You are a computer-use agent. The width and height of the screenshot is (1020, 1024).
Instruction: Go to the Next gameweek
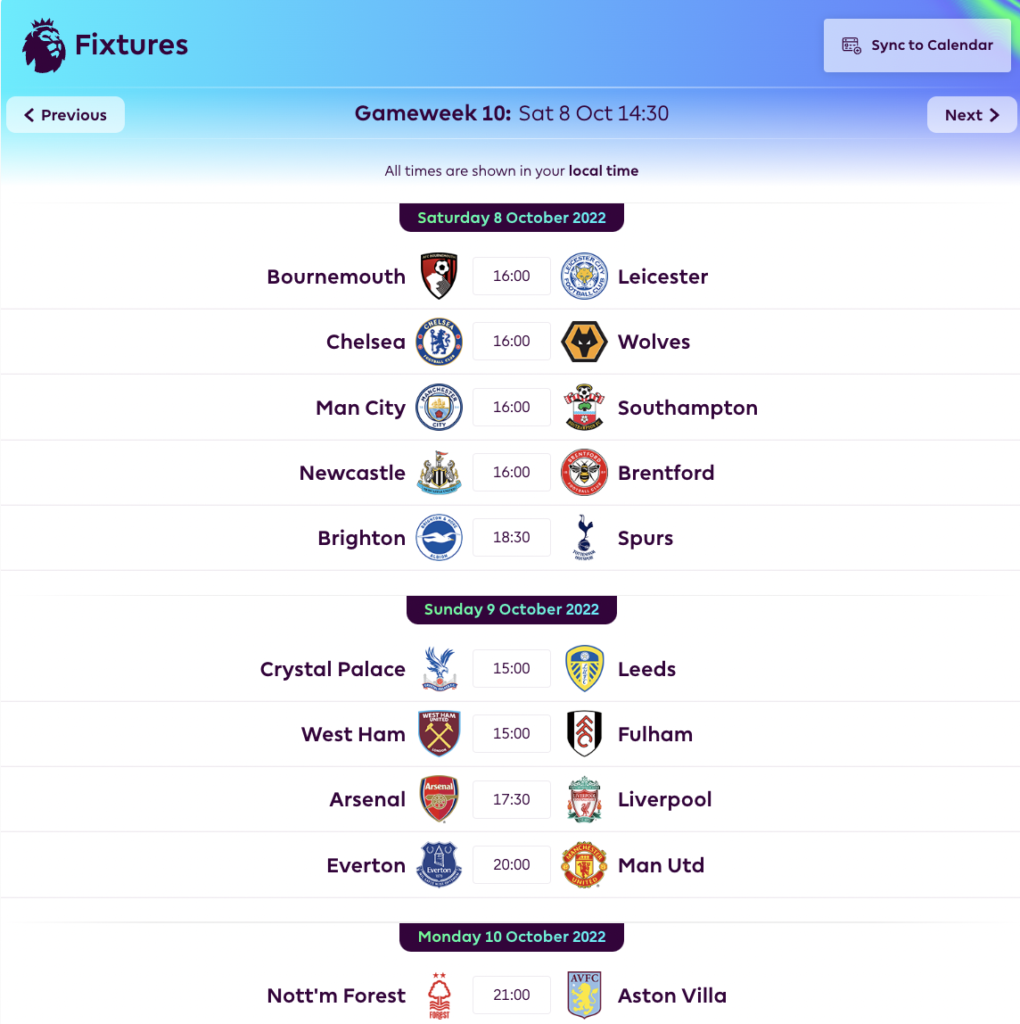tap(972, 115)
